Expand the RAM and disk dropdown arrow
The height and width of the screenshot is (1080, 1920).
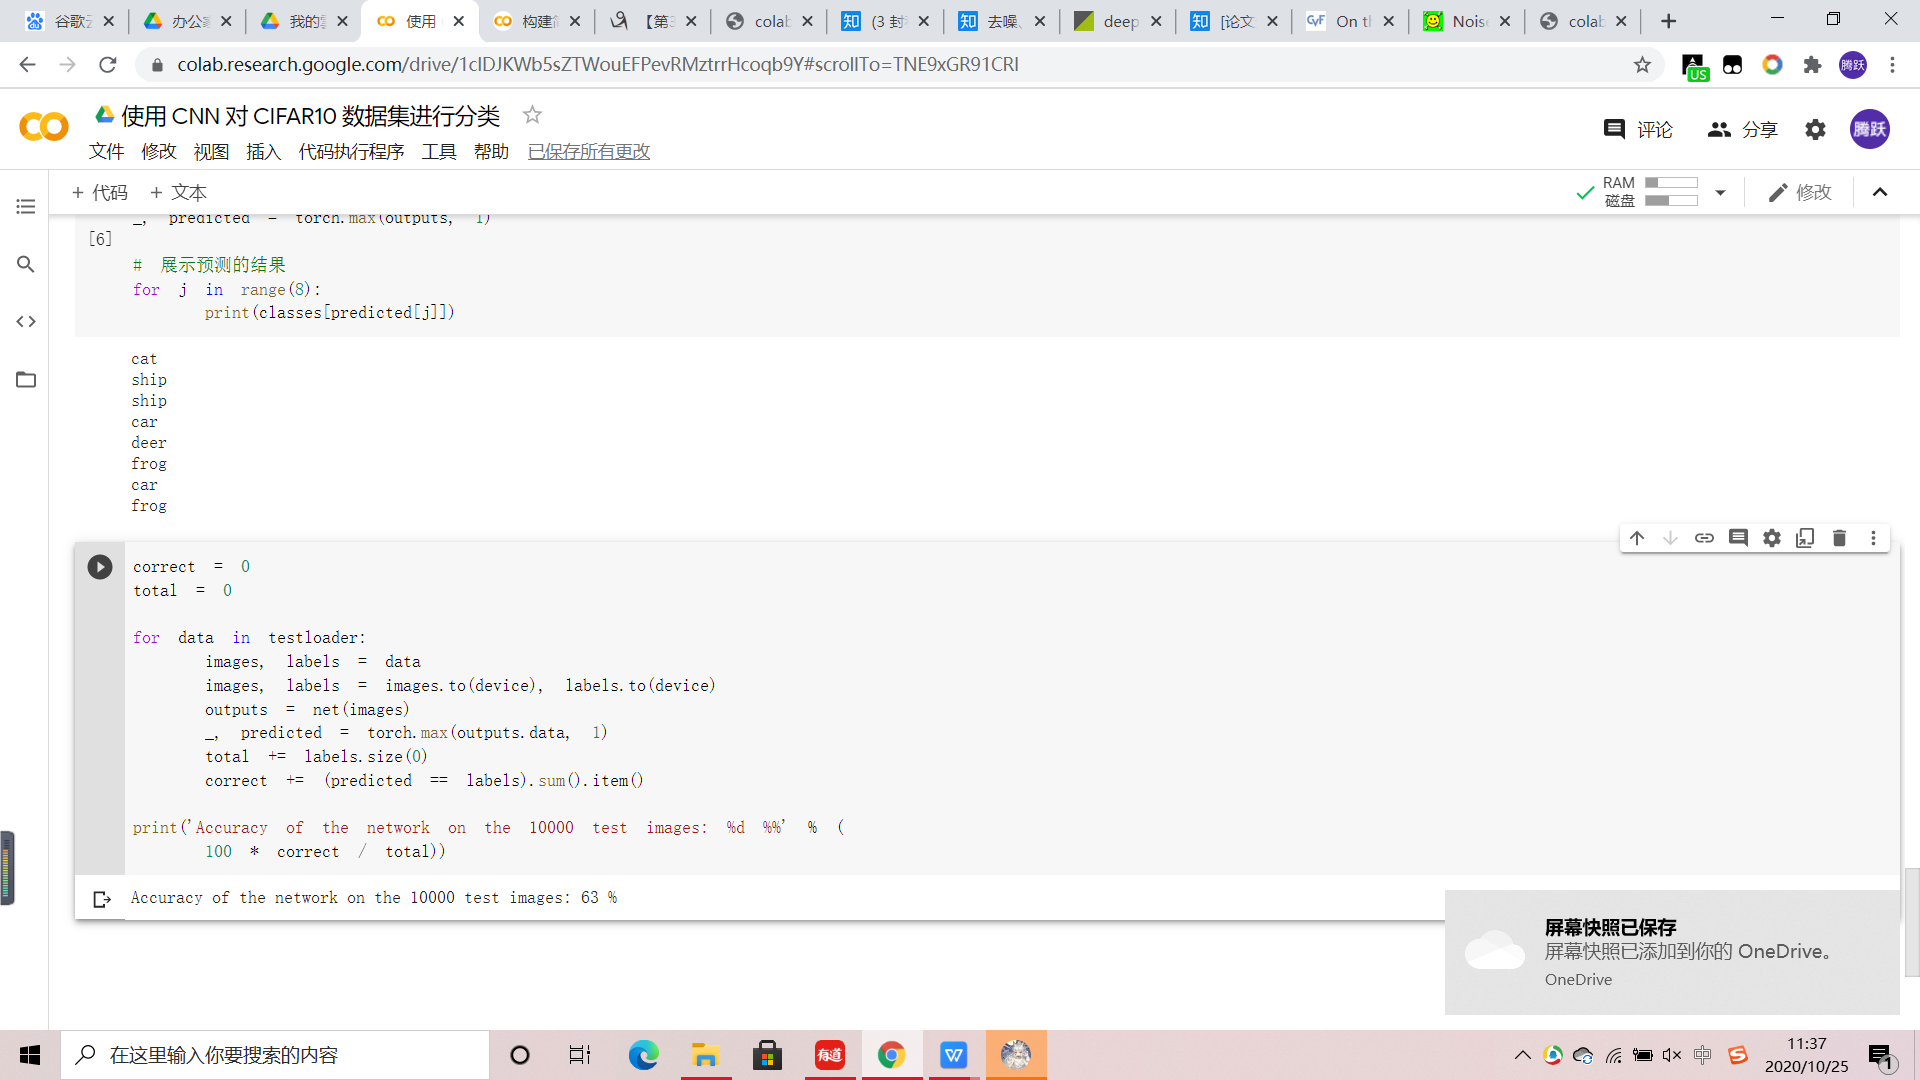pyautogui.click(x=1720, y=192)
